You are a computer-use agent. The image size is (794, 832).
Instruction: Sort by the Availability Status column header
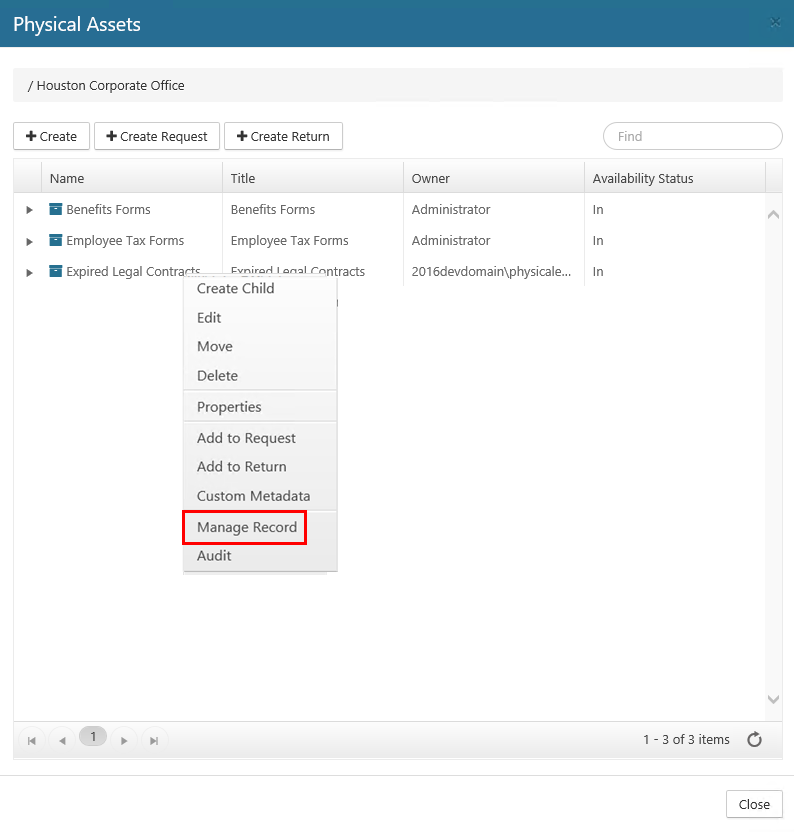pyautogui.click(x=643, y=178)
